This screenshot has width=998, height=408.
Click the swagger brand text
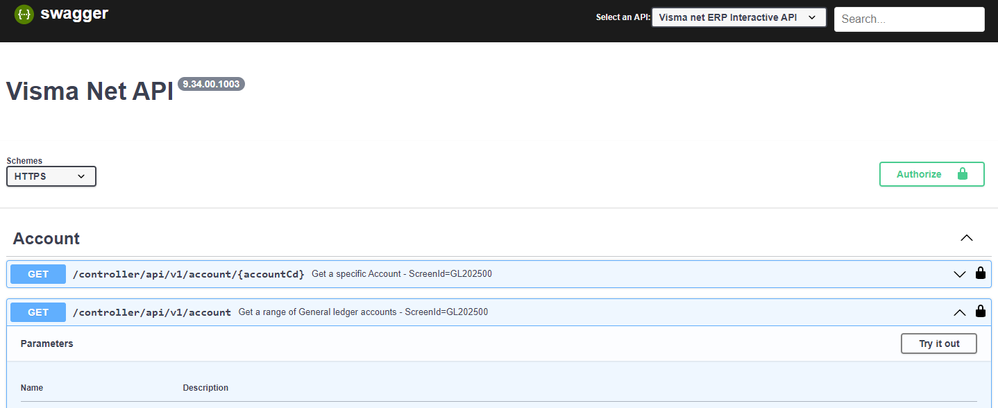click(74, 13)
